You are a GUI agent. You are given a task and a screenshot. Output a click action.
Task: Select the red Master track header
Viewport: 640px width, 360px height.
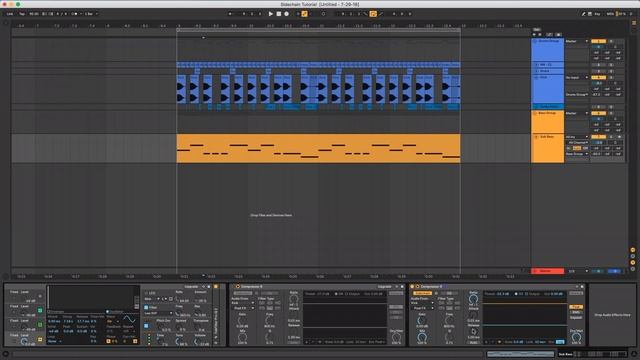pos(548,271)
